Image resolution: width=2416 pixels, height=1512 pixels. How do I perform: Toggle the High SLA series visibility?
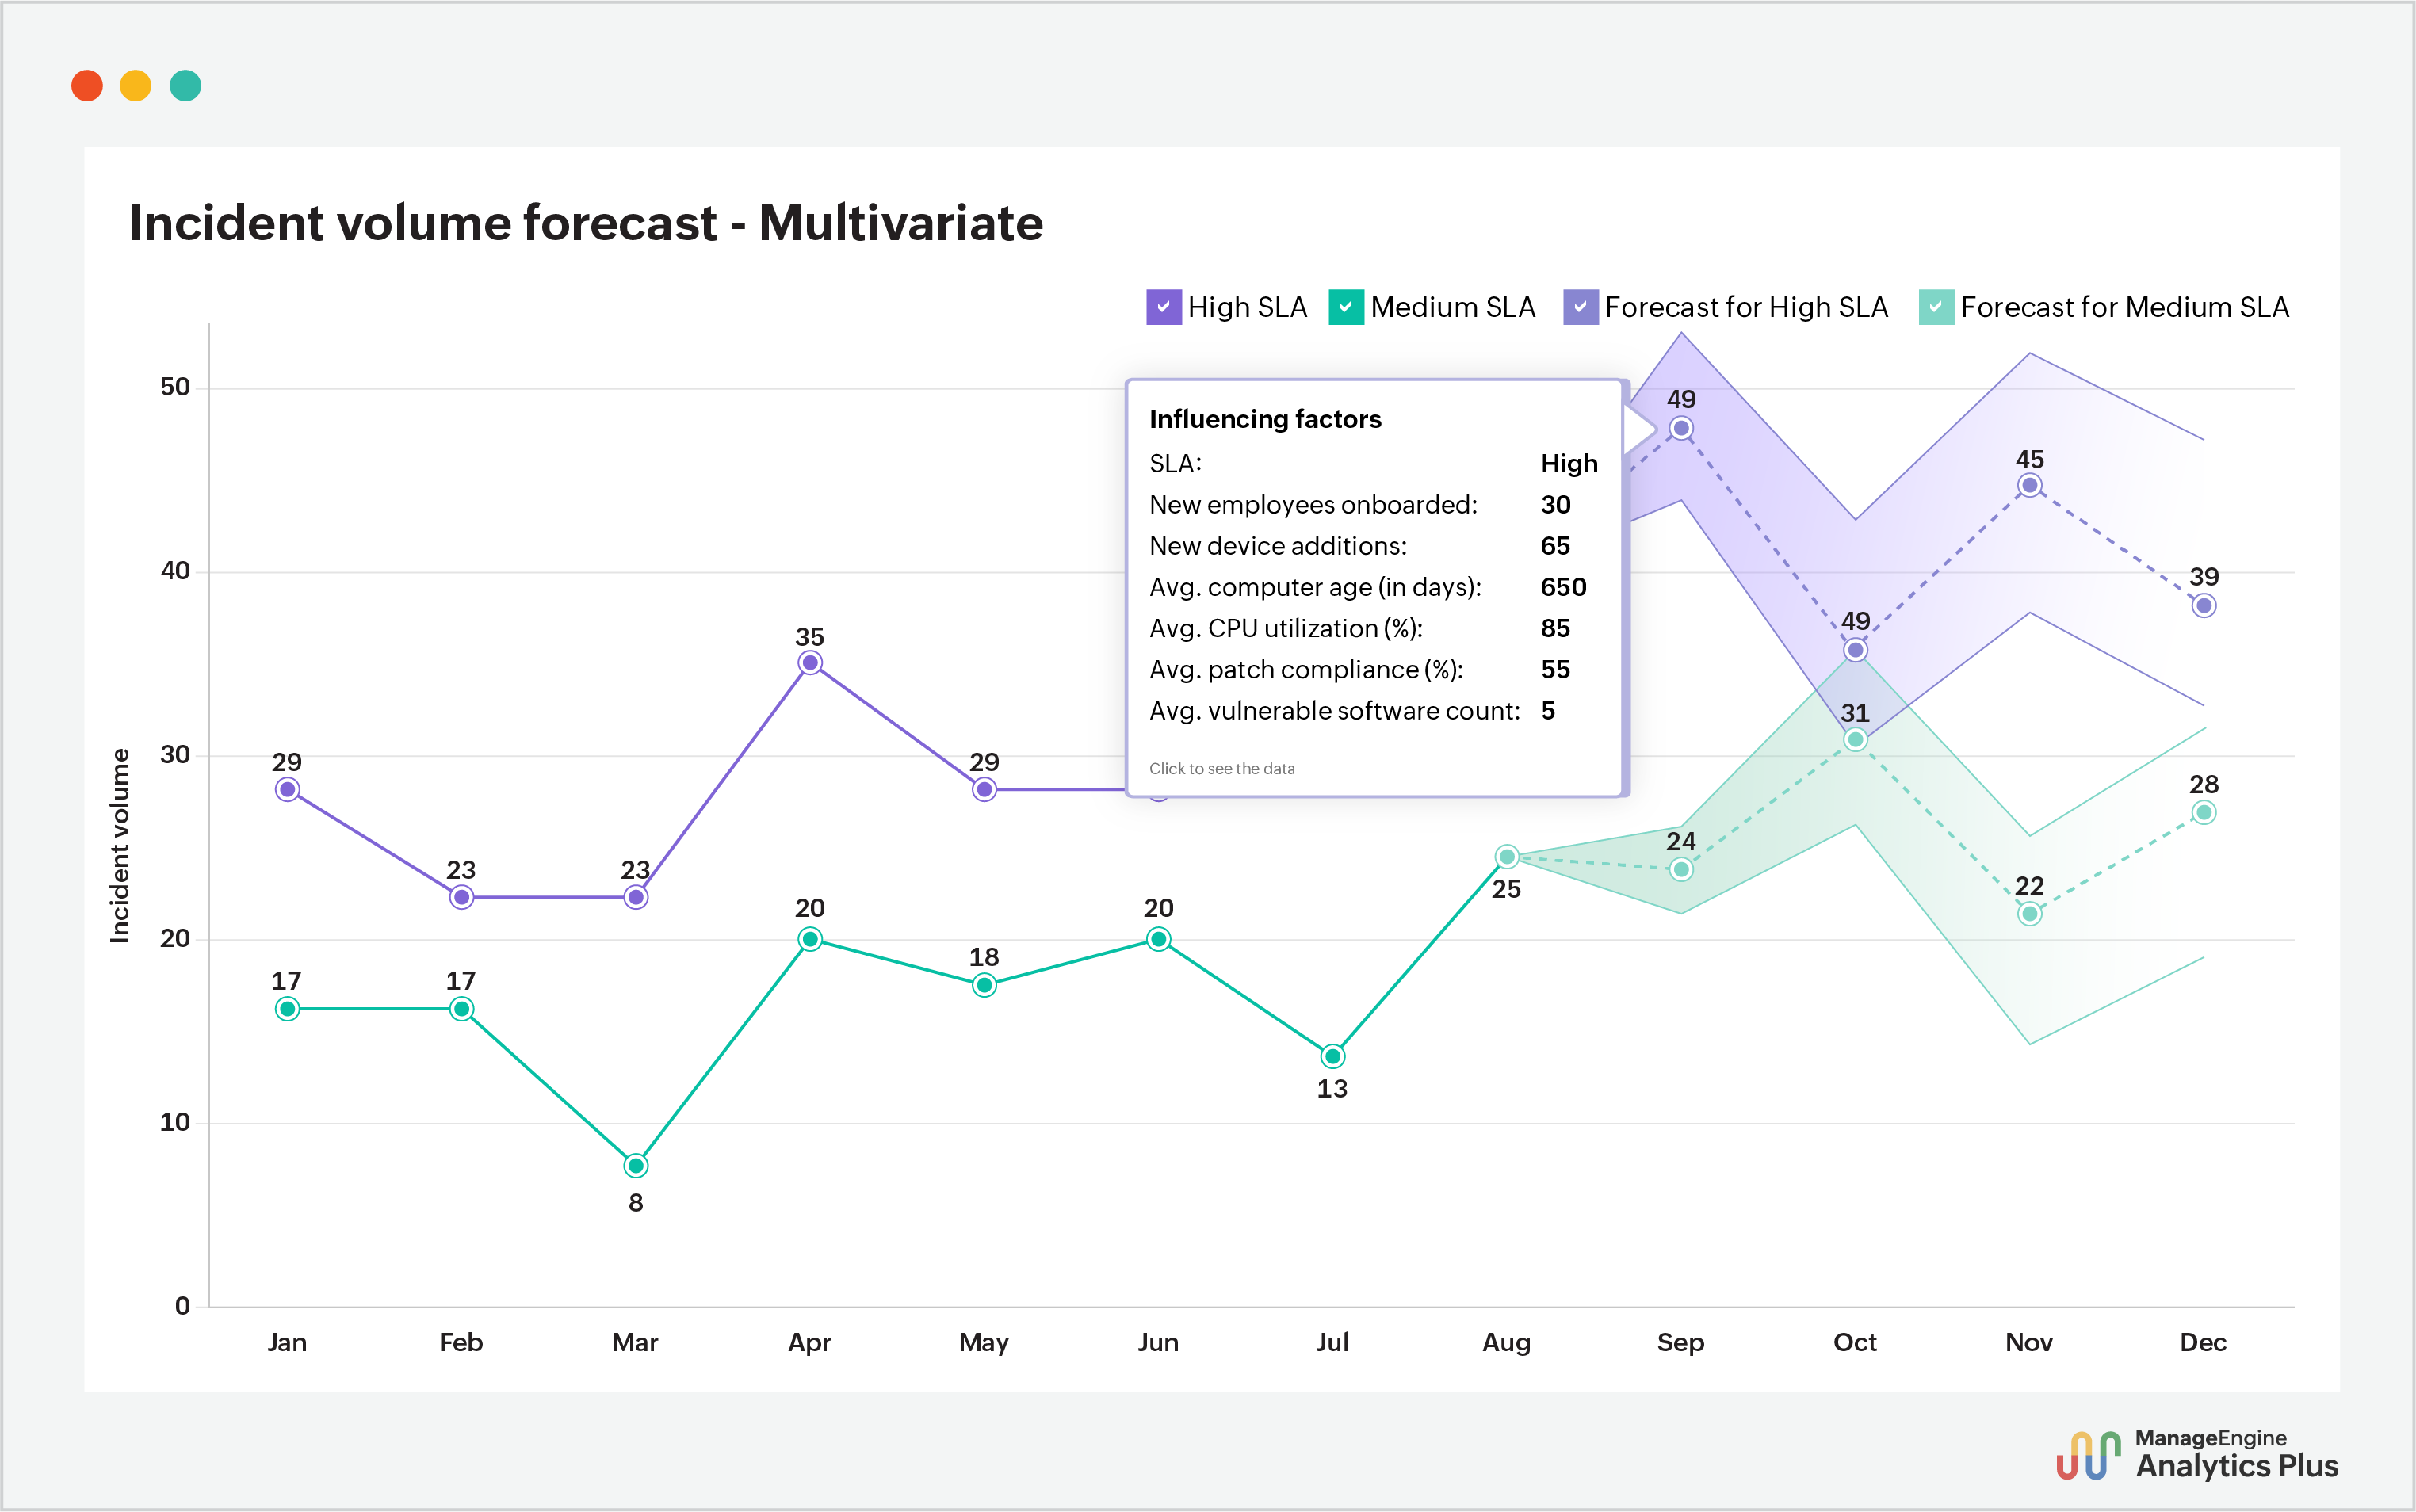tap(1164, 307)
